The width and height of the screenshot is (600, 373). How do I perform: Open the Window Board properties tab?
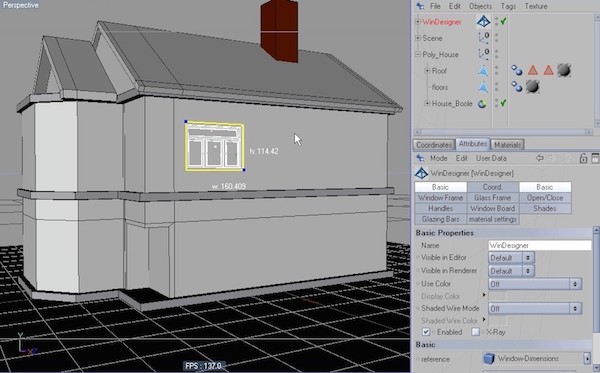pyautogui.click(x=492, y=208)
